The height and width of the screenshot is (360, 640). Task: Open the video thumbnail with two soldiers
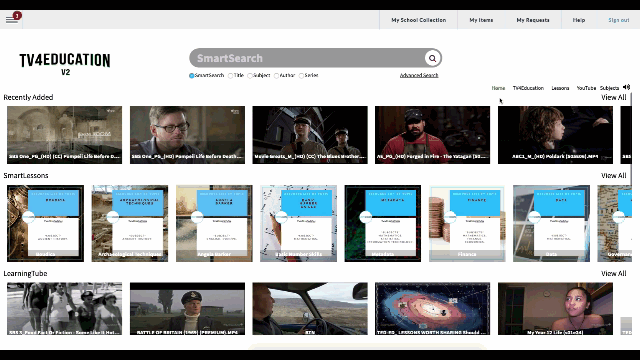tap(310, 135)
